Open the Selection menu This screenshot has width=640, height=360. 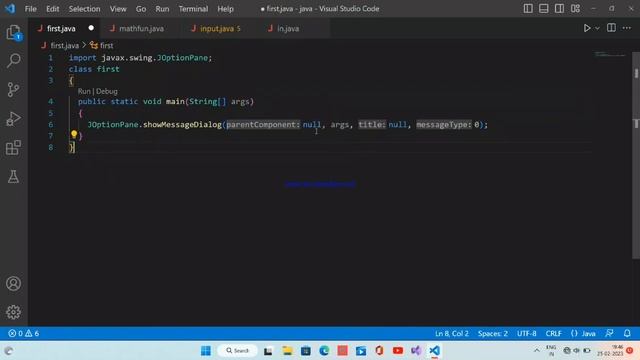84,9
